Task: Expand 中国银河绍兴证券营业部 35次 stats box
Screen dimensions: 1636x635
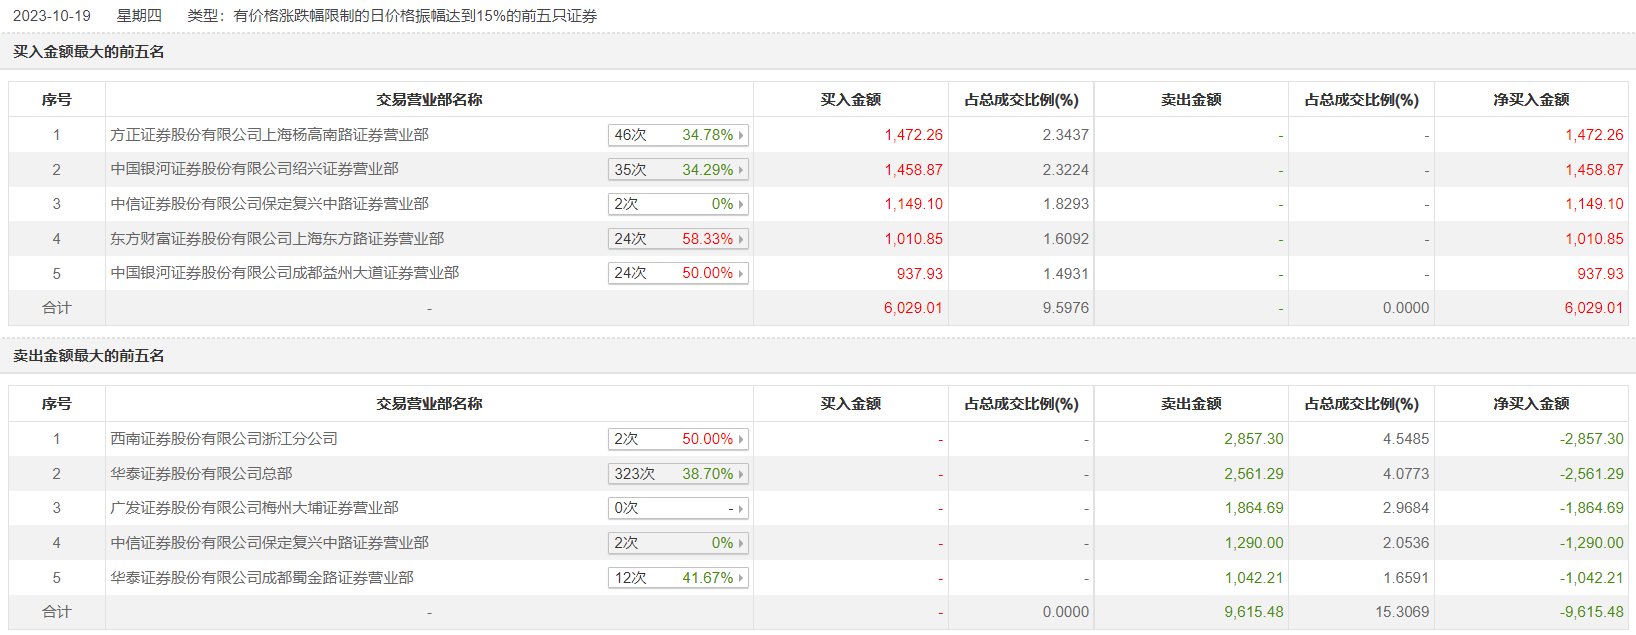Action: click(677, 170)
